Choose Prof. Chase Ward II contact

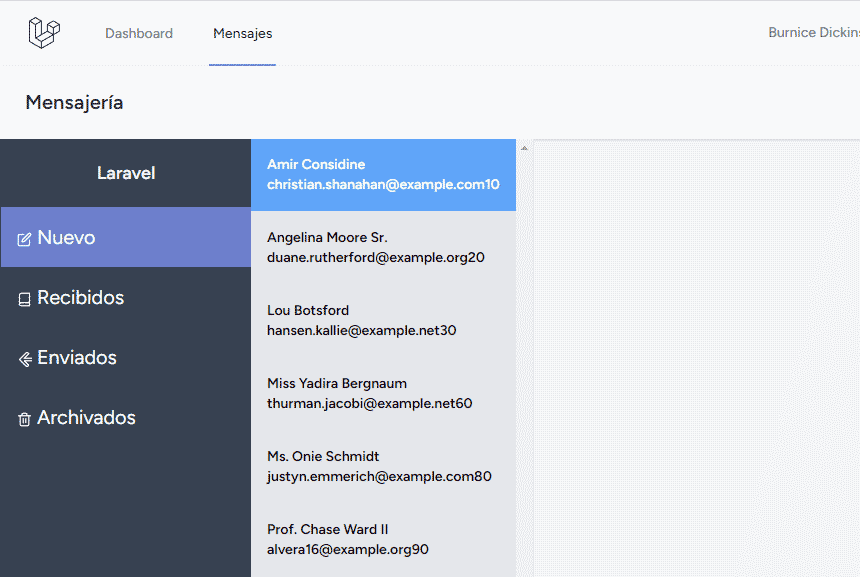383,539
